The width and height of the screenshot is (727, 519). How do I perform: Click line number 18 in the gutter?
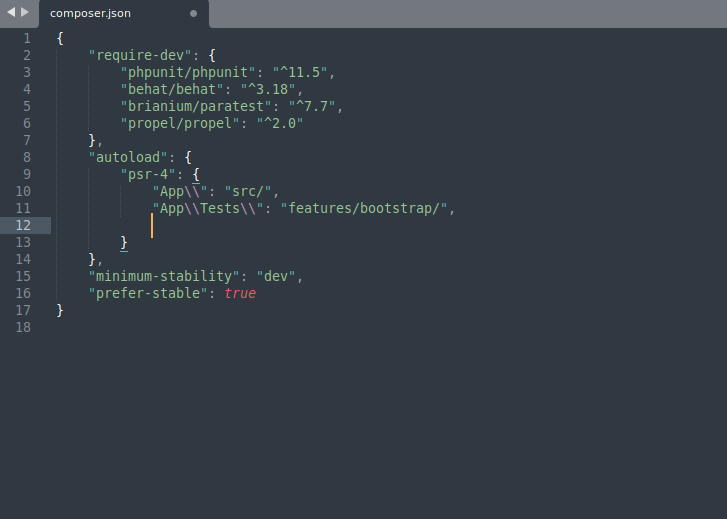[x=23, y=327]
